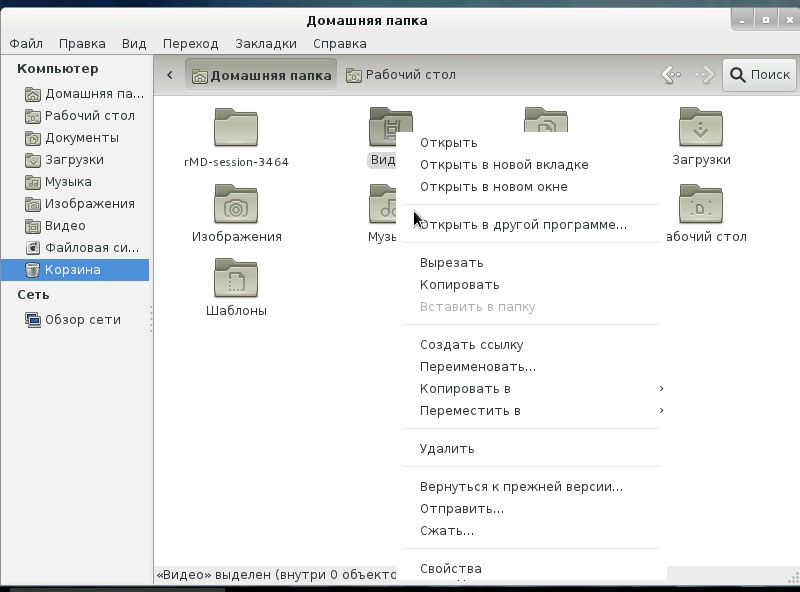Click the Рабочий стол path bar button

tap(401, 75)
